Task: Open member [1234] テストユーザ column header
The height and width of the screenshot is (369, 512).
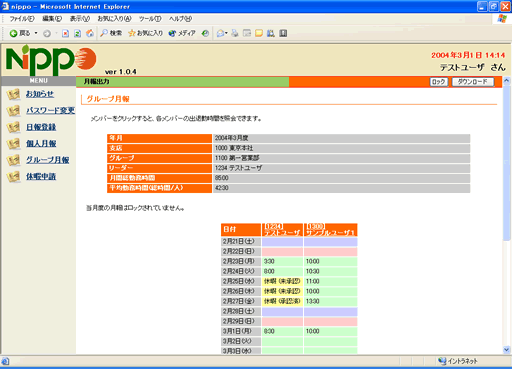Action: [x=282, y=230]
